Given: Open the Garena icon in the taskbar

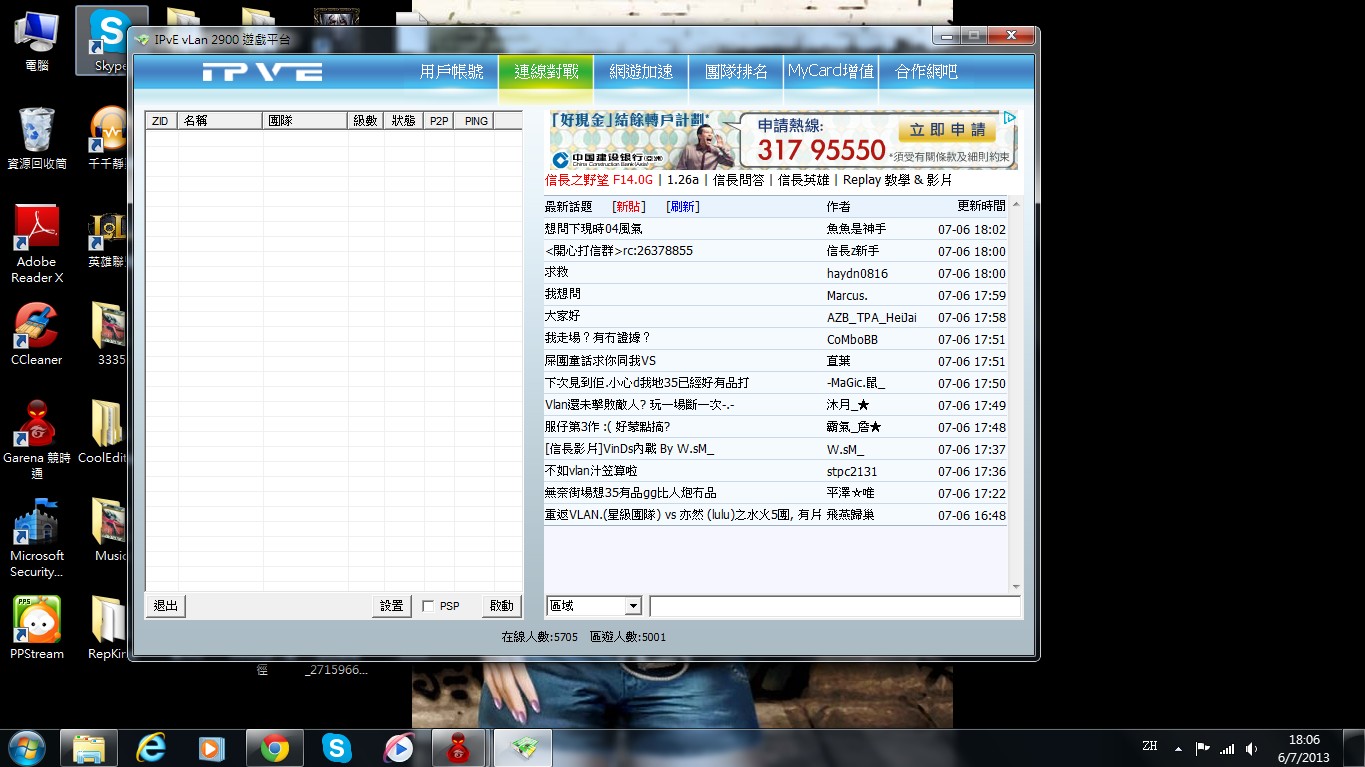Looking at the screenshot, I should 458,748.
